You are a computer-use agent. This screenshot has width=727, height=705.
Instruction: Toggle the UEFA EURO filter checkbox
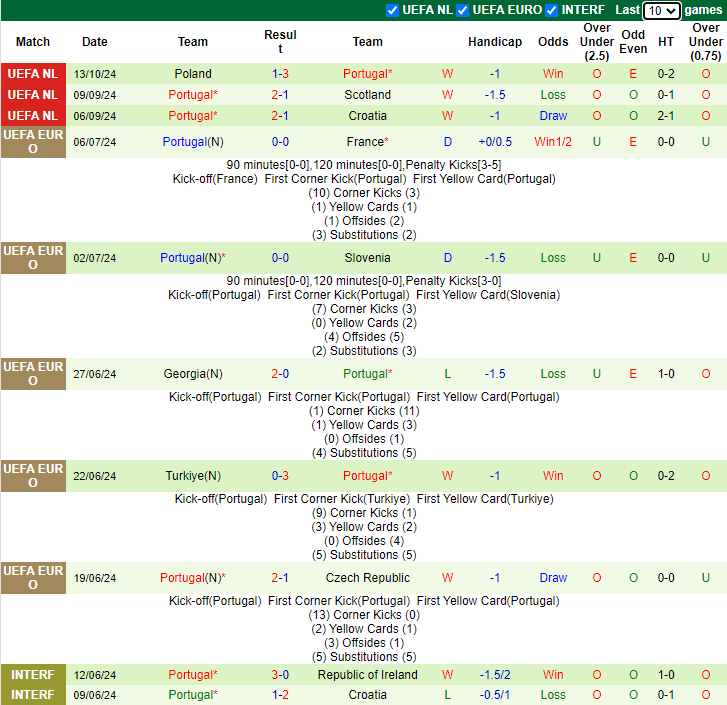[x=462, y=10]
